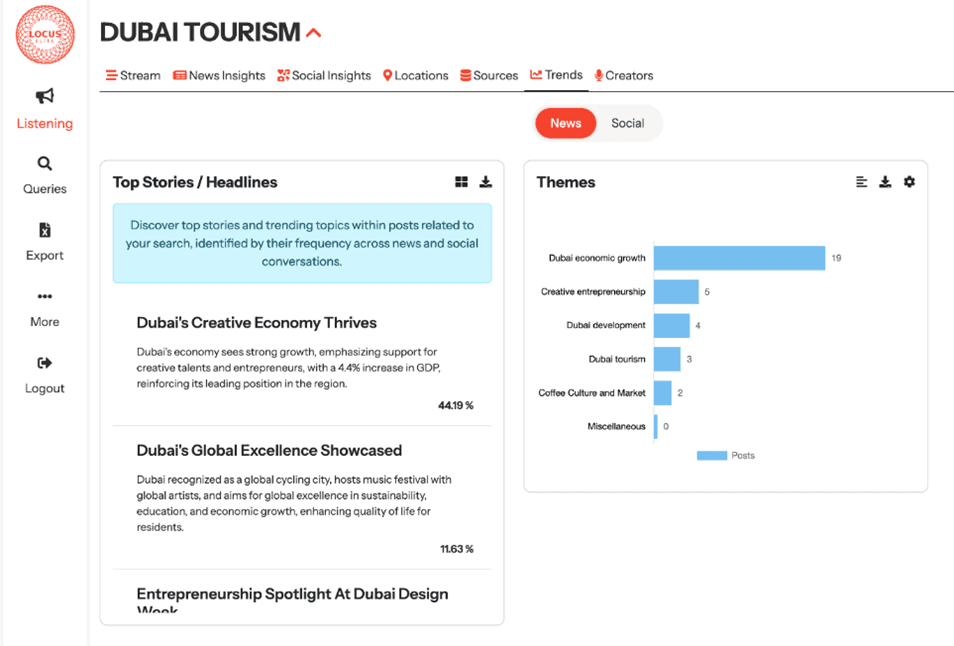Viewport: 954px width, 646px height.
Task: Click the Locus logo icon
Action: tap(44, 34)
